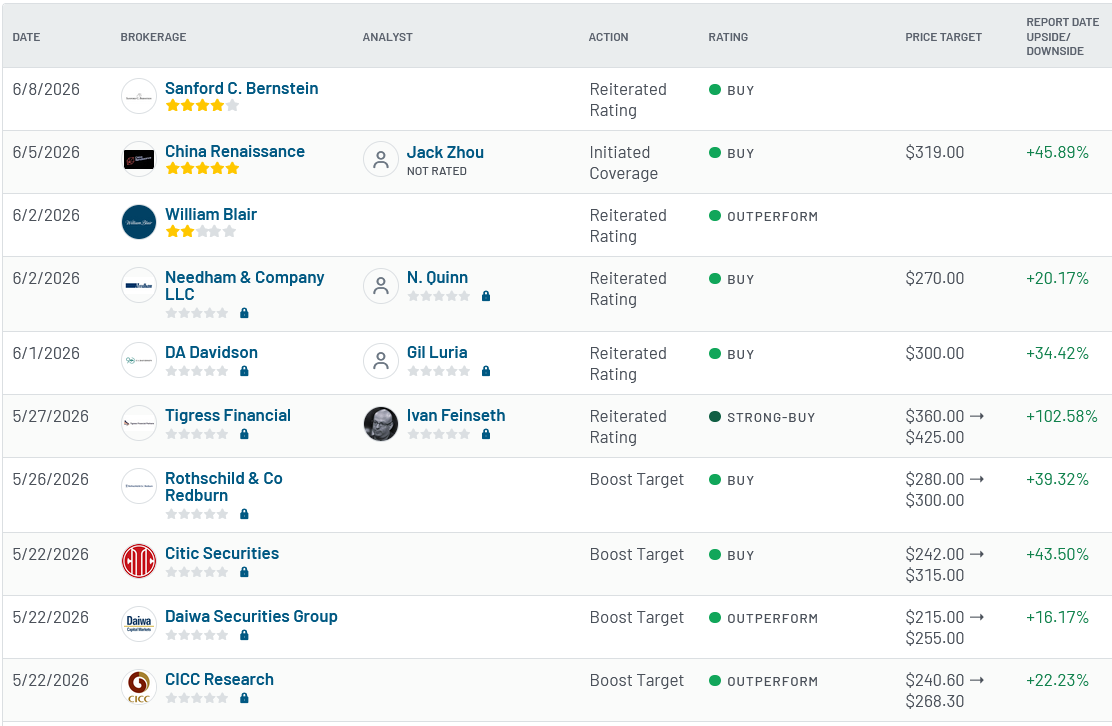Click the China Renaissance brokerage logo

(x=139, y=159)
